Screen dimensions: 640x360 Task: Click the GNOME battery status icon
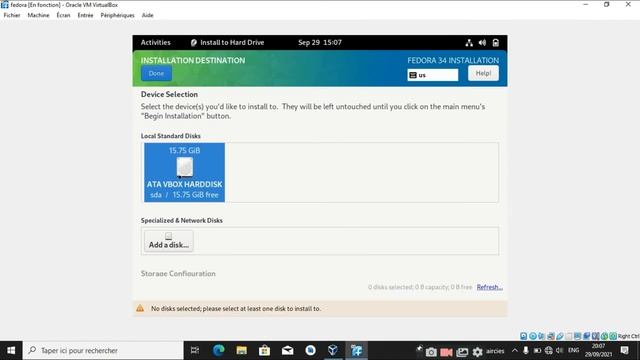[496, 42]
